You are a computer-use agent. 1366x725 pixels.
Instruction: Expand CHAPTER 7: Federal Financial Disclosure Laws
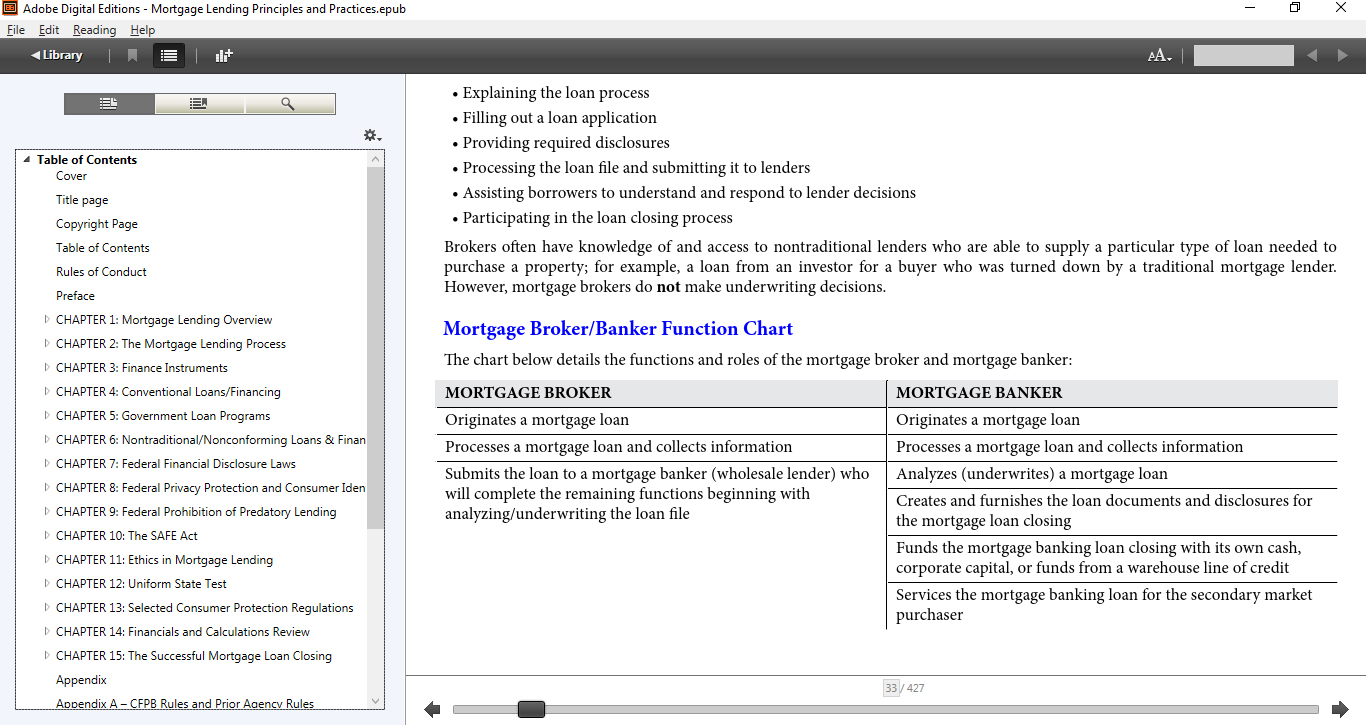(x=47, y=464)
